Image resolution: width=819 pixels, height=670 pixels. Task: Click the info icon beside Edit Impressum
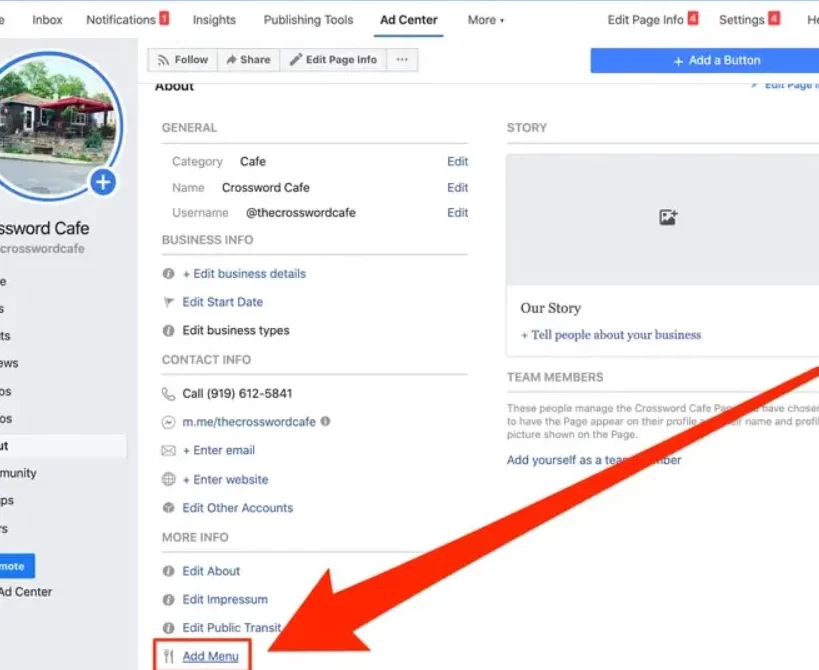168,600
